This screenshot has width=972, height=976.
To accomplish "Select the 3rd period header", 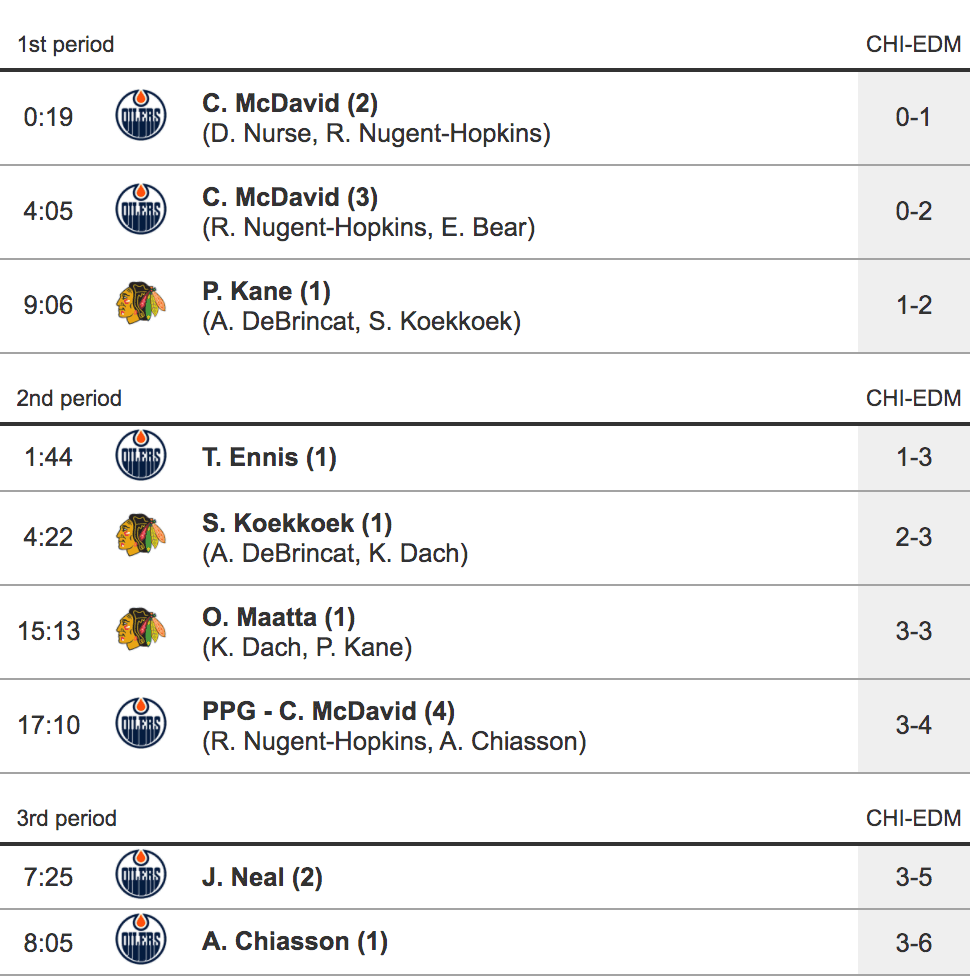I will coord(67,818).
